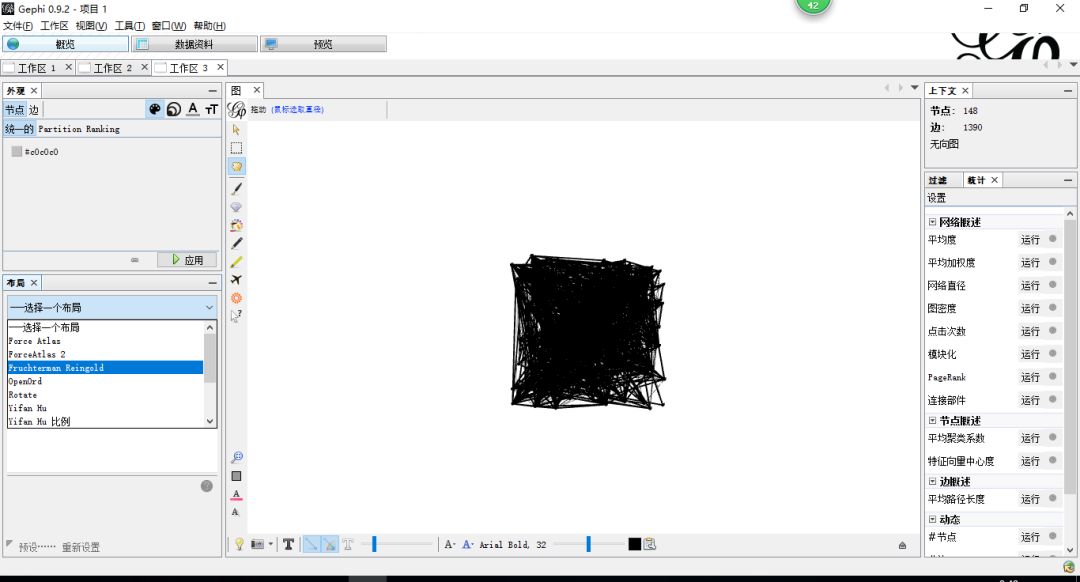
Task: Toggle edges source node color button
Action: tap(330, 544)
